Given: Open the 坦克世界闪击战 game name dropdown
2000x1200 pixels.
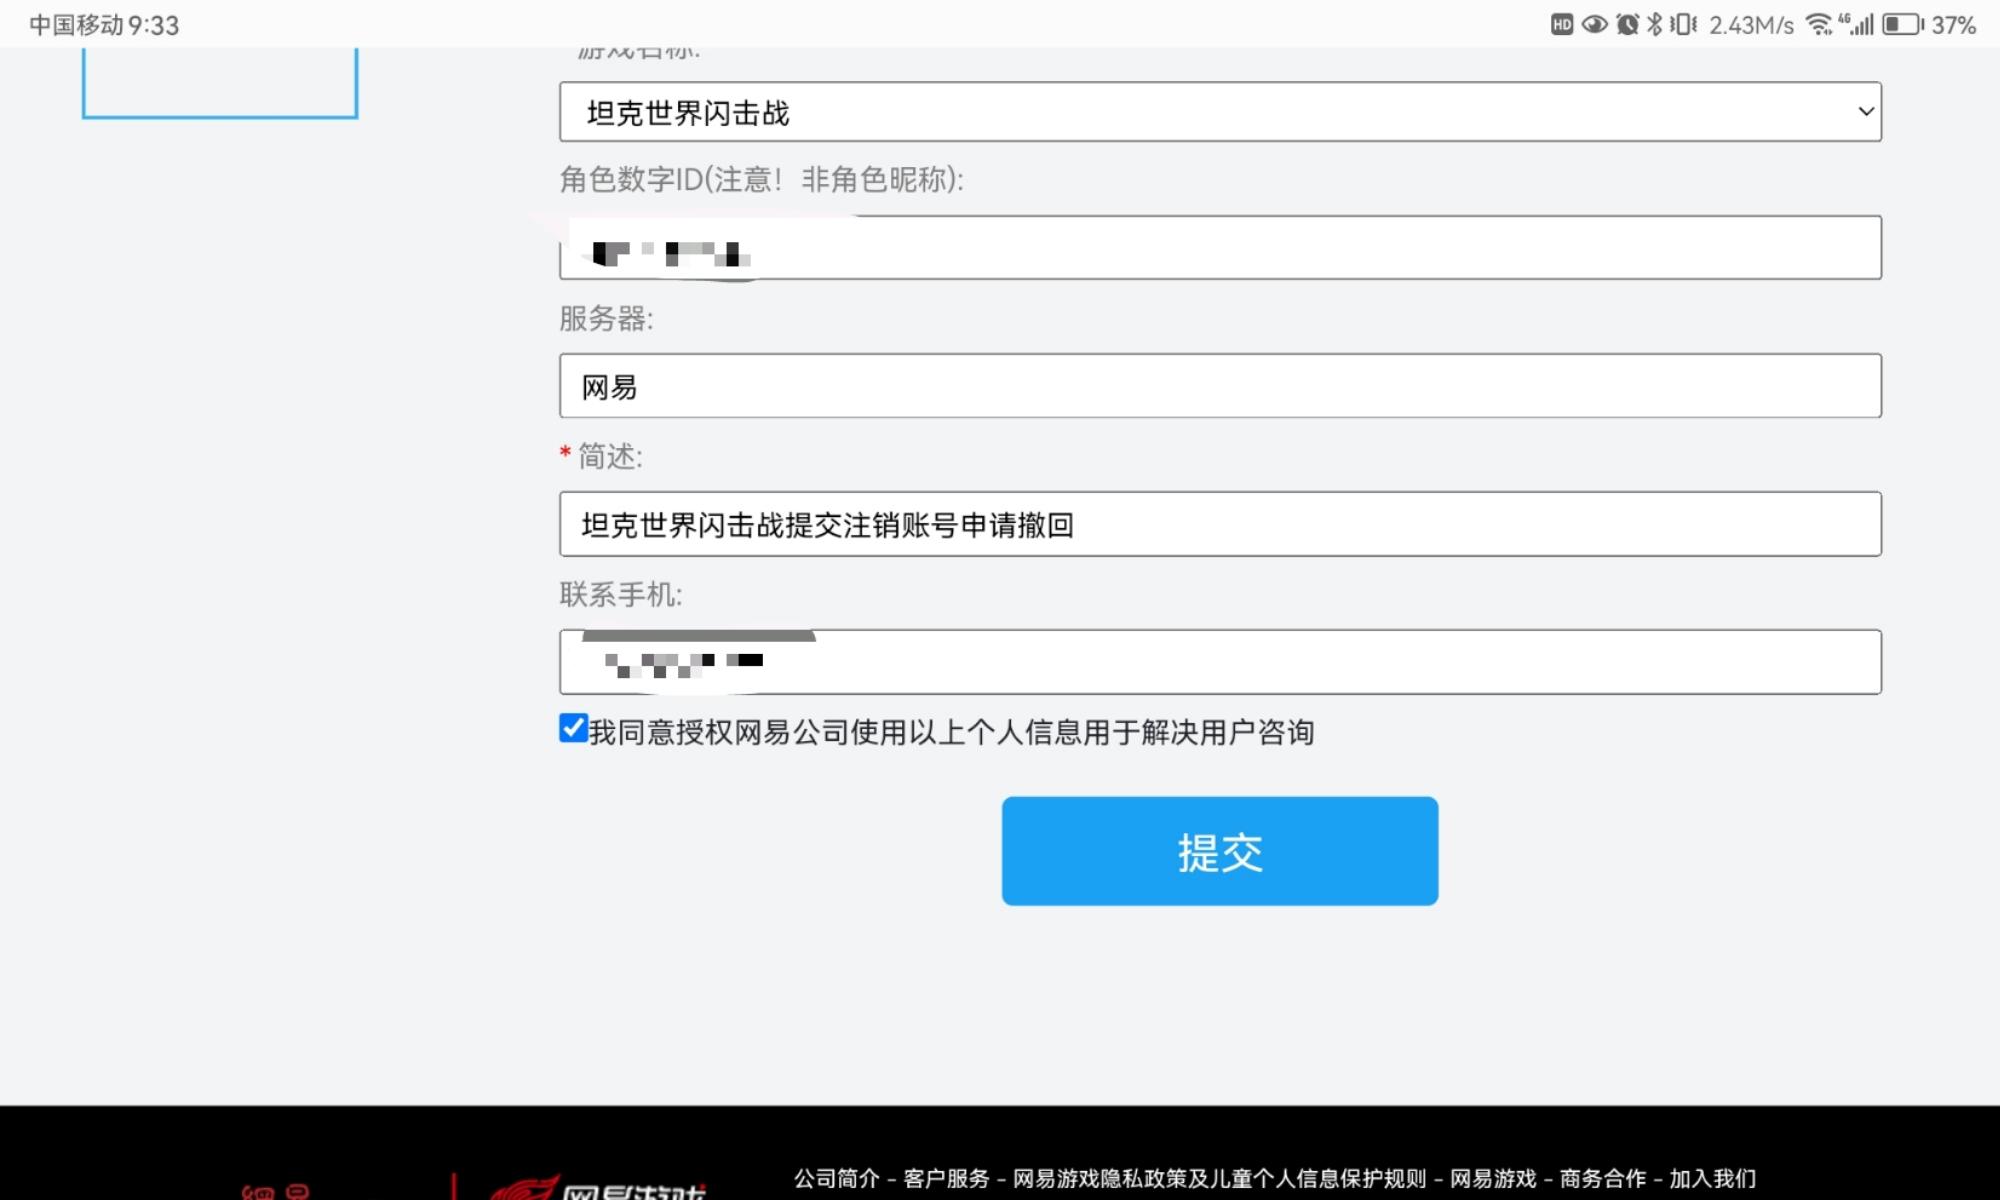Looking at the screenshot, I should (1220, 112).
